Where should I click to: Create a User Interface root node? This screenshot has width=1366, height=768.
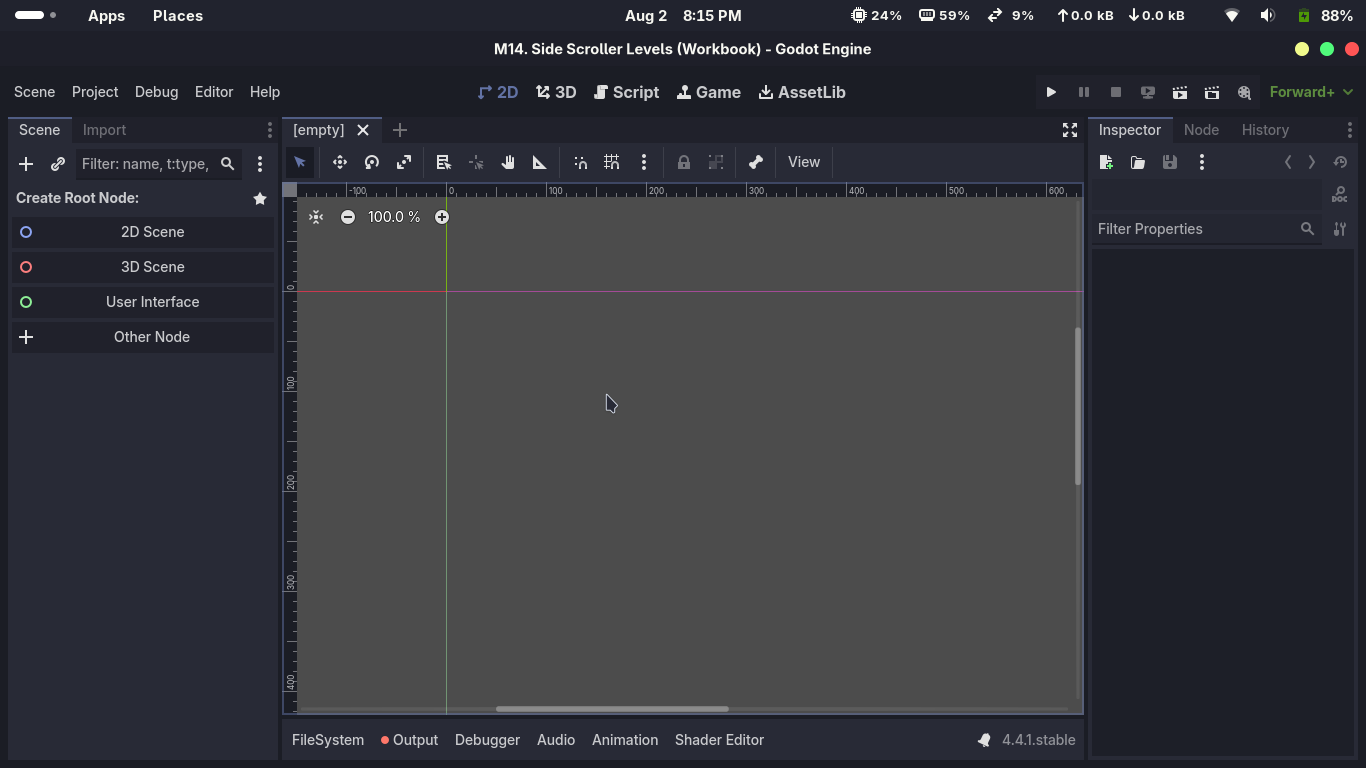click(x=142, y=302)
